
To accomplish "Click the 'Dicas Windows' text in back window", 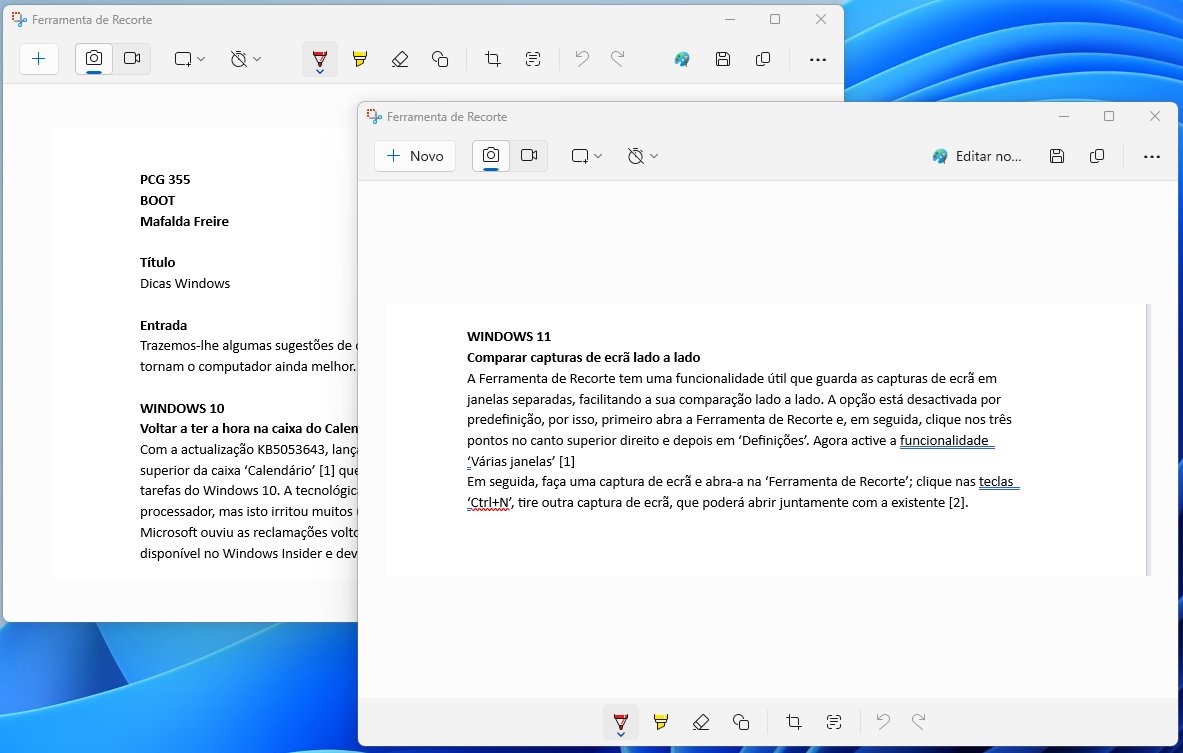I will click(x=185, y=284).
